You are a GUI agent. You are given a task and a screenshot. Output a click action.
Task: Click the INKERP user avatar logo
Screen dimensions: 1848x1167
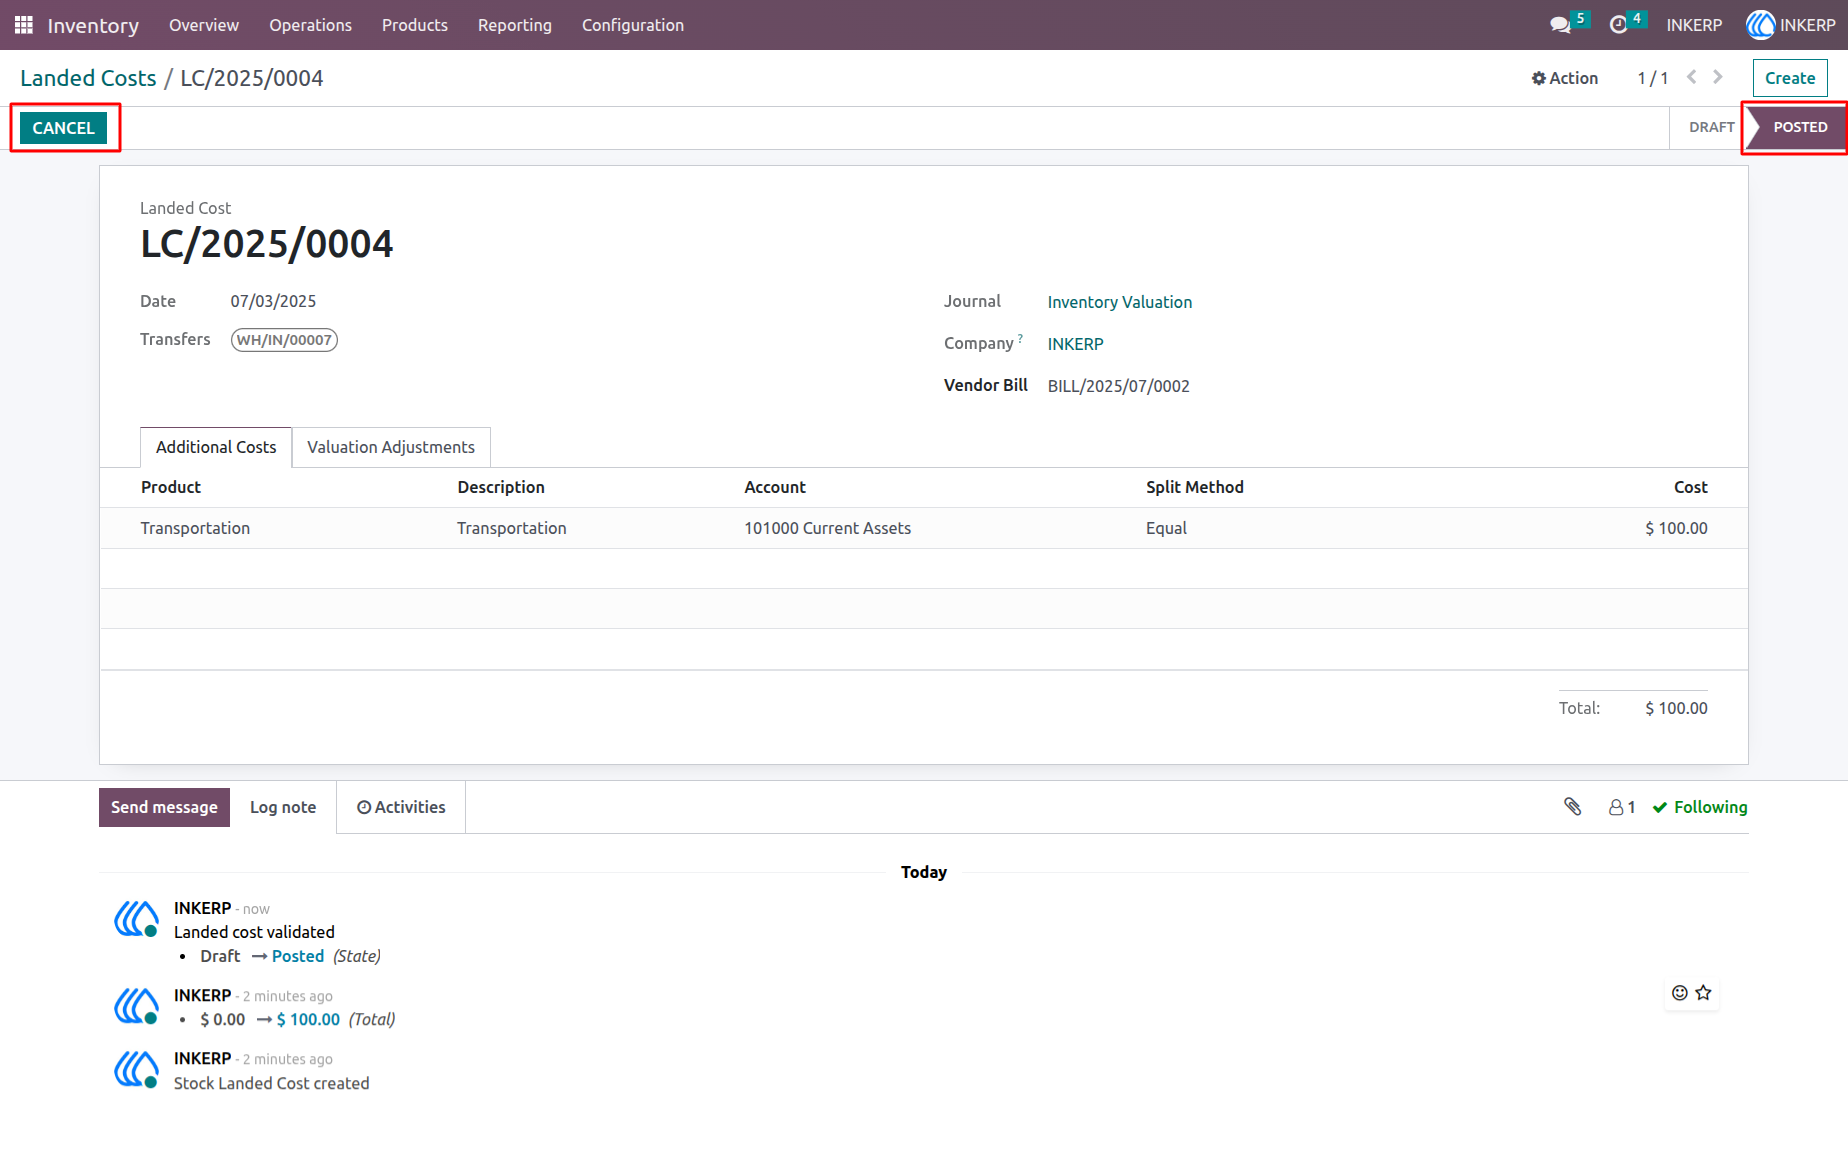(1760, 25)
